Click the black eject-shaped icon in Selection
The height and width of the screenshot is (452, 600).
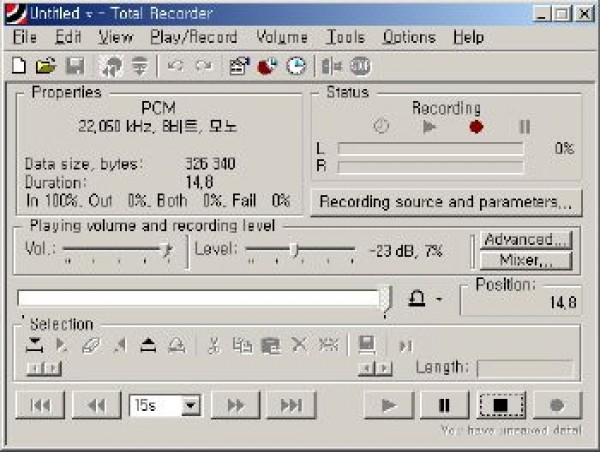(148, 345)
